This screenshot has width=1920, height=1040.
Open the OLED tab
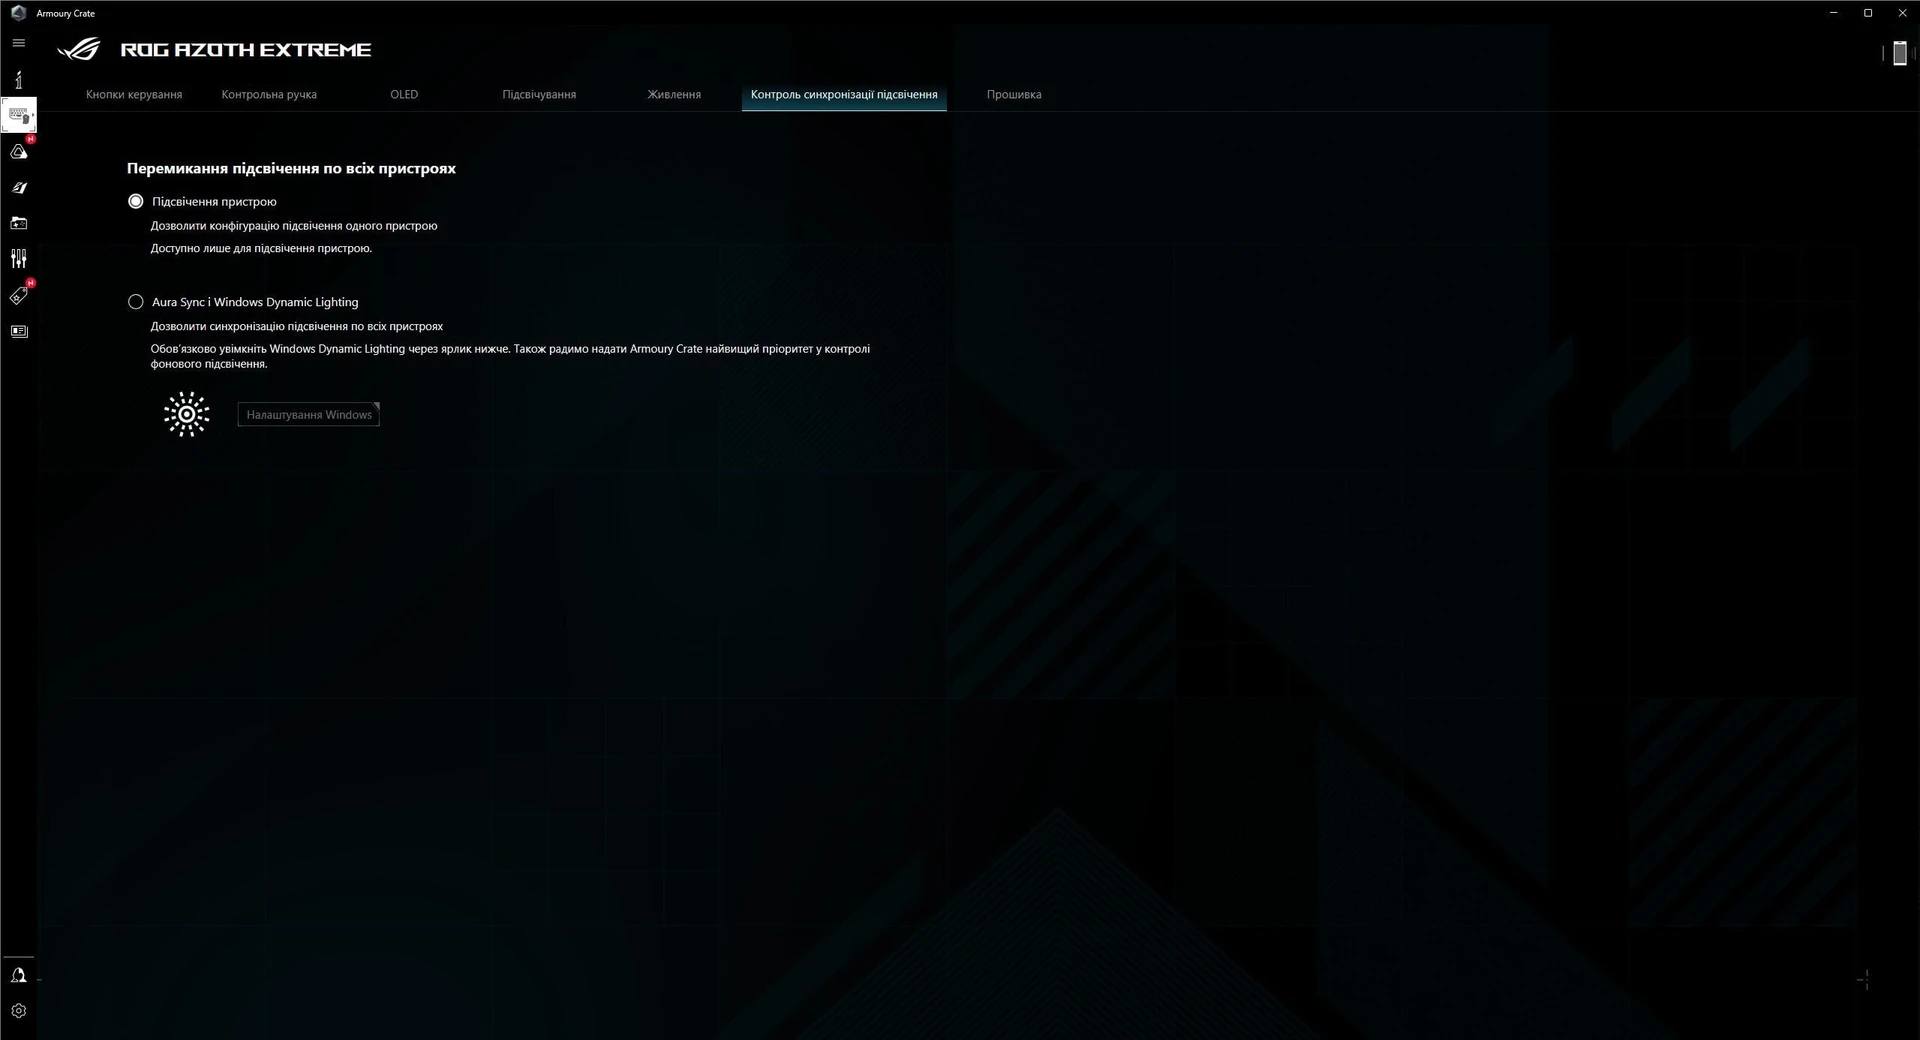(404, 94)
